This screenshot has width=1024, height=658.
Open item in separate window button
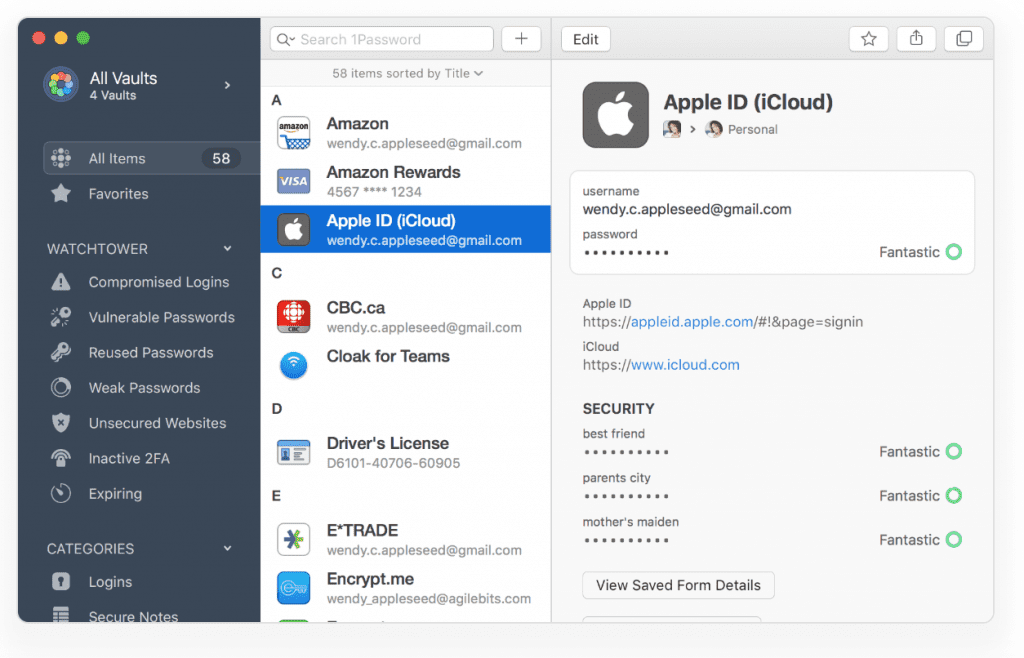964,39
